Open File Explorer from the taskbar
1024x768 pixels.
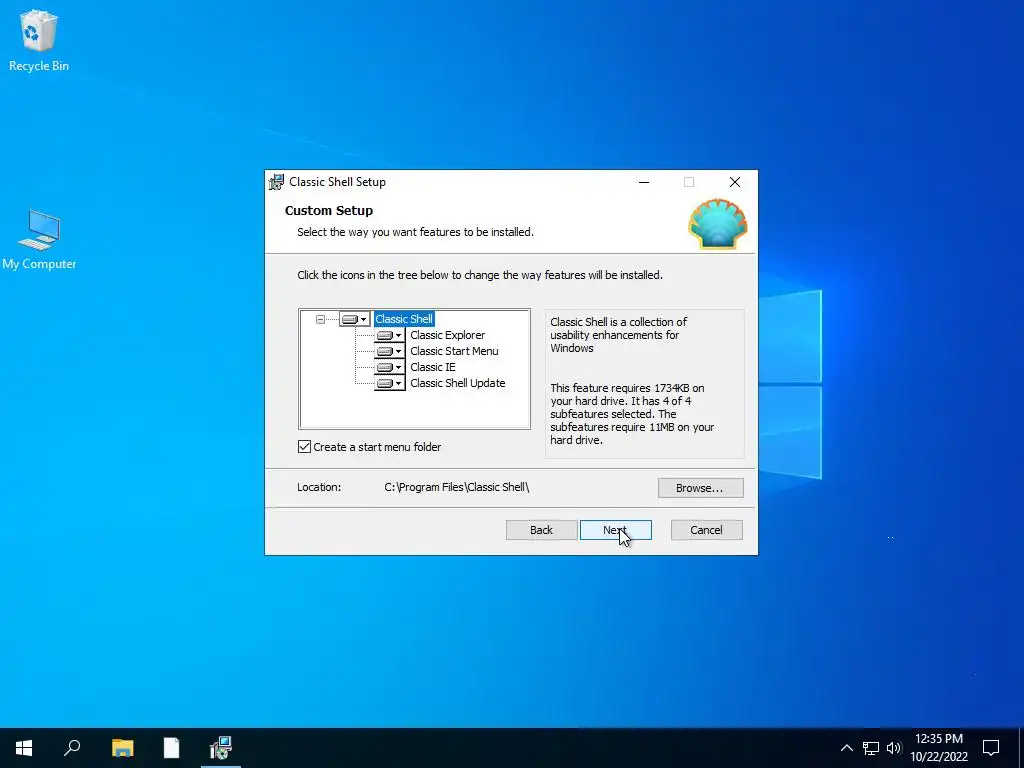coord(122,748)
